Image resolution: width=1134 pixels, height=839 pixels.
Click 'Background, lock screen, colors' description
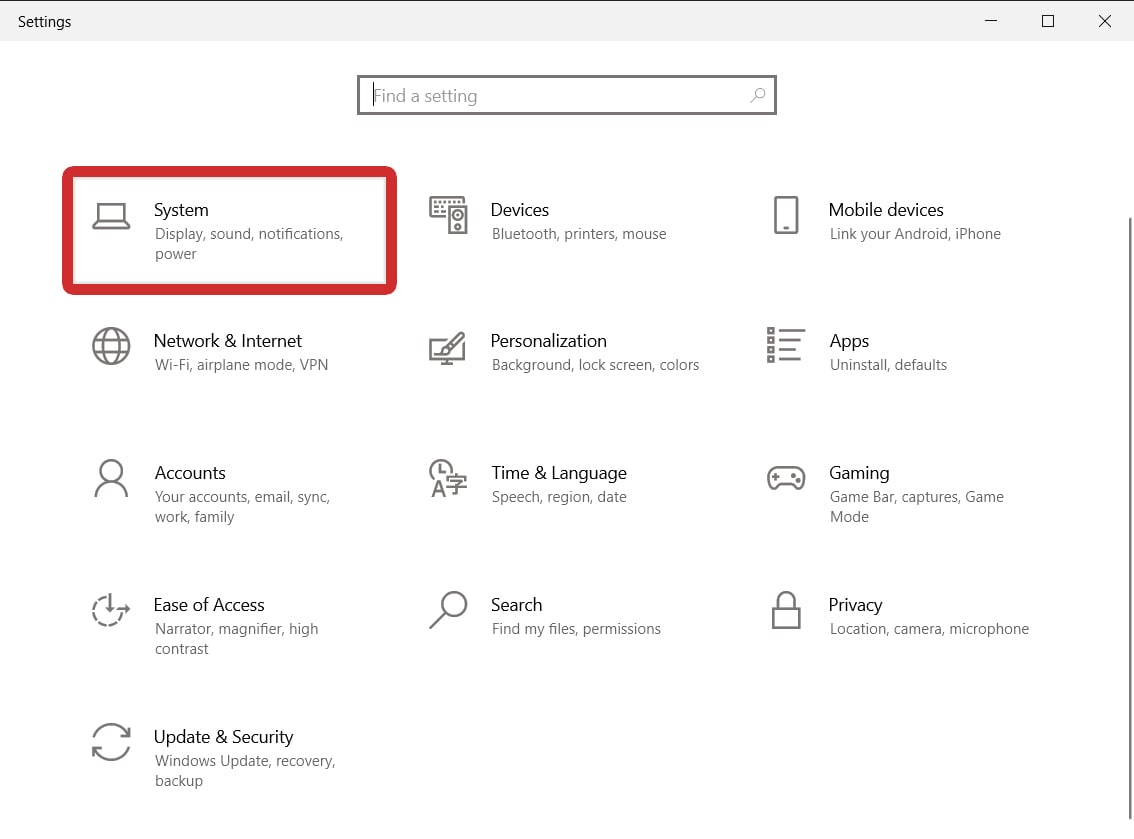click(x=595, y=365)
